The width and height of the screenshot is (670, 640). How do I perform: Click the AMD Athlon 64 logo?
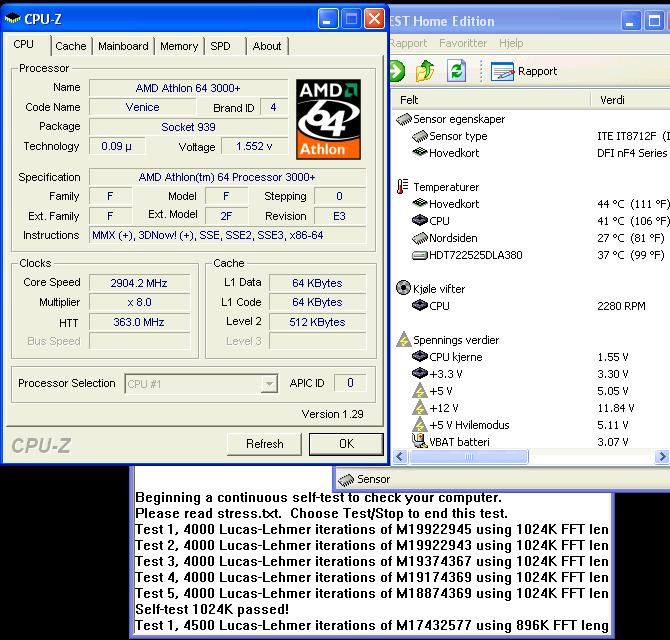(x=328, y=119)
